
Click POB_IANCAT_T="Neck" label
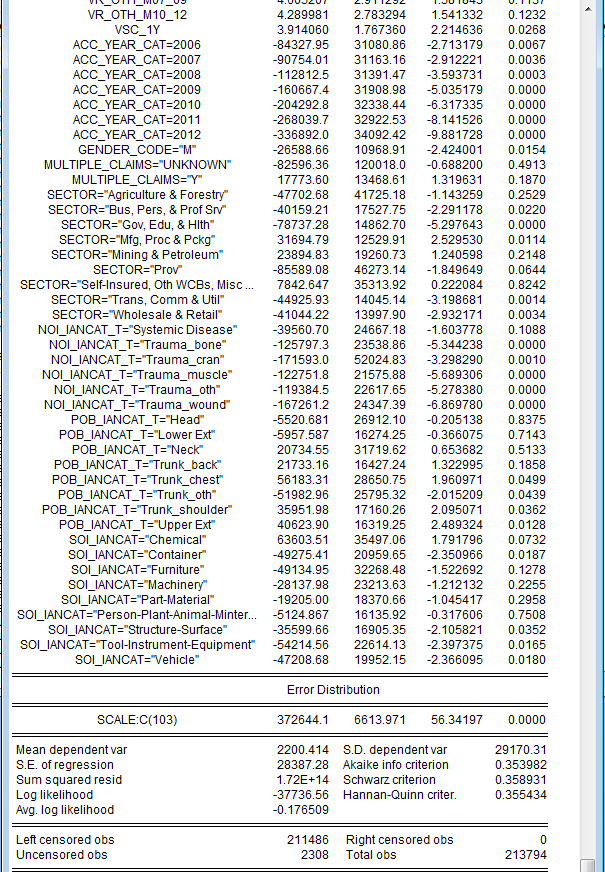[x=137, y=450]
